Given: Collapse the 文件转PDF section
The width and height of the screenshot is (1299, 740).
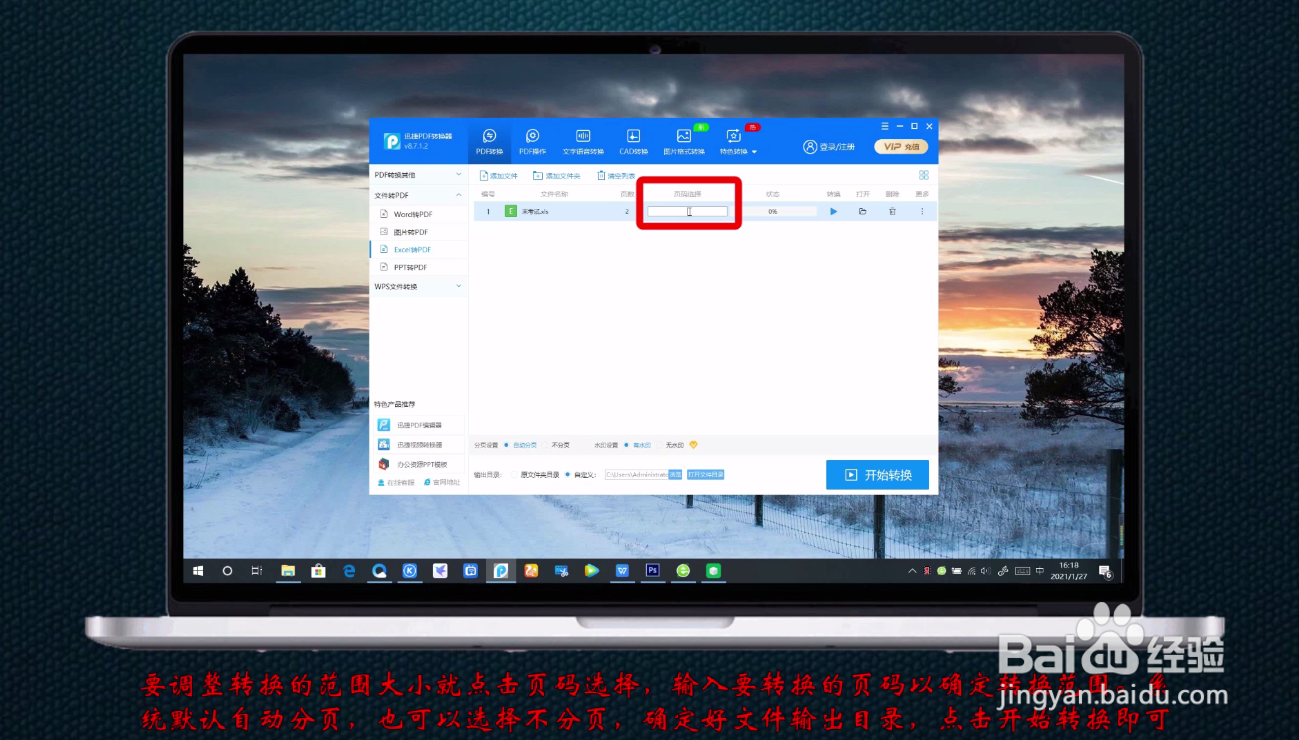Looking at the screenshot, I should coord(419,195).
